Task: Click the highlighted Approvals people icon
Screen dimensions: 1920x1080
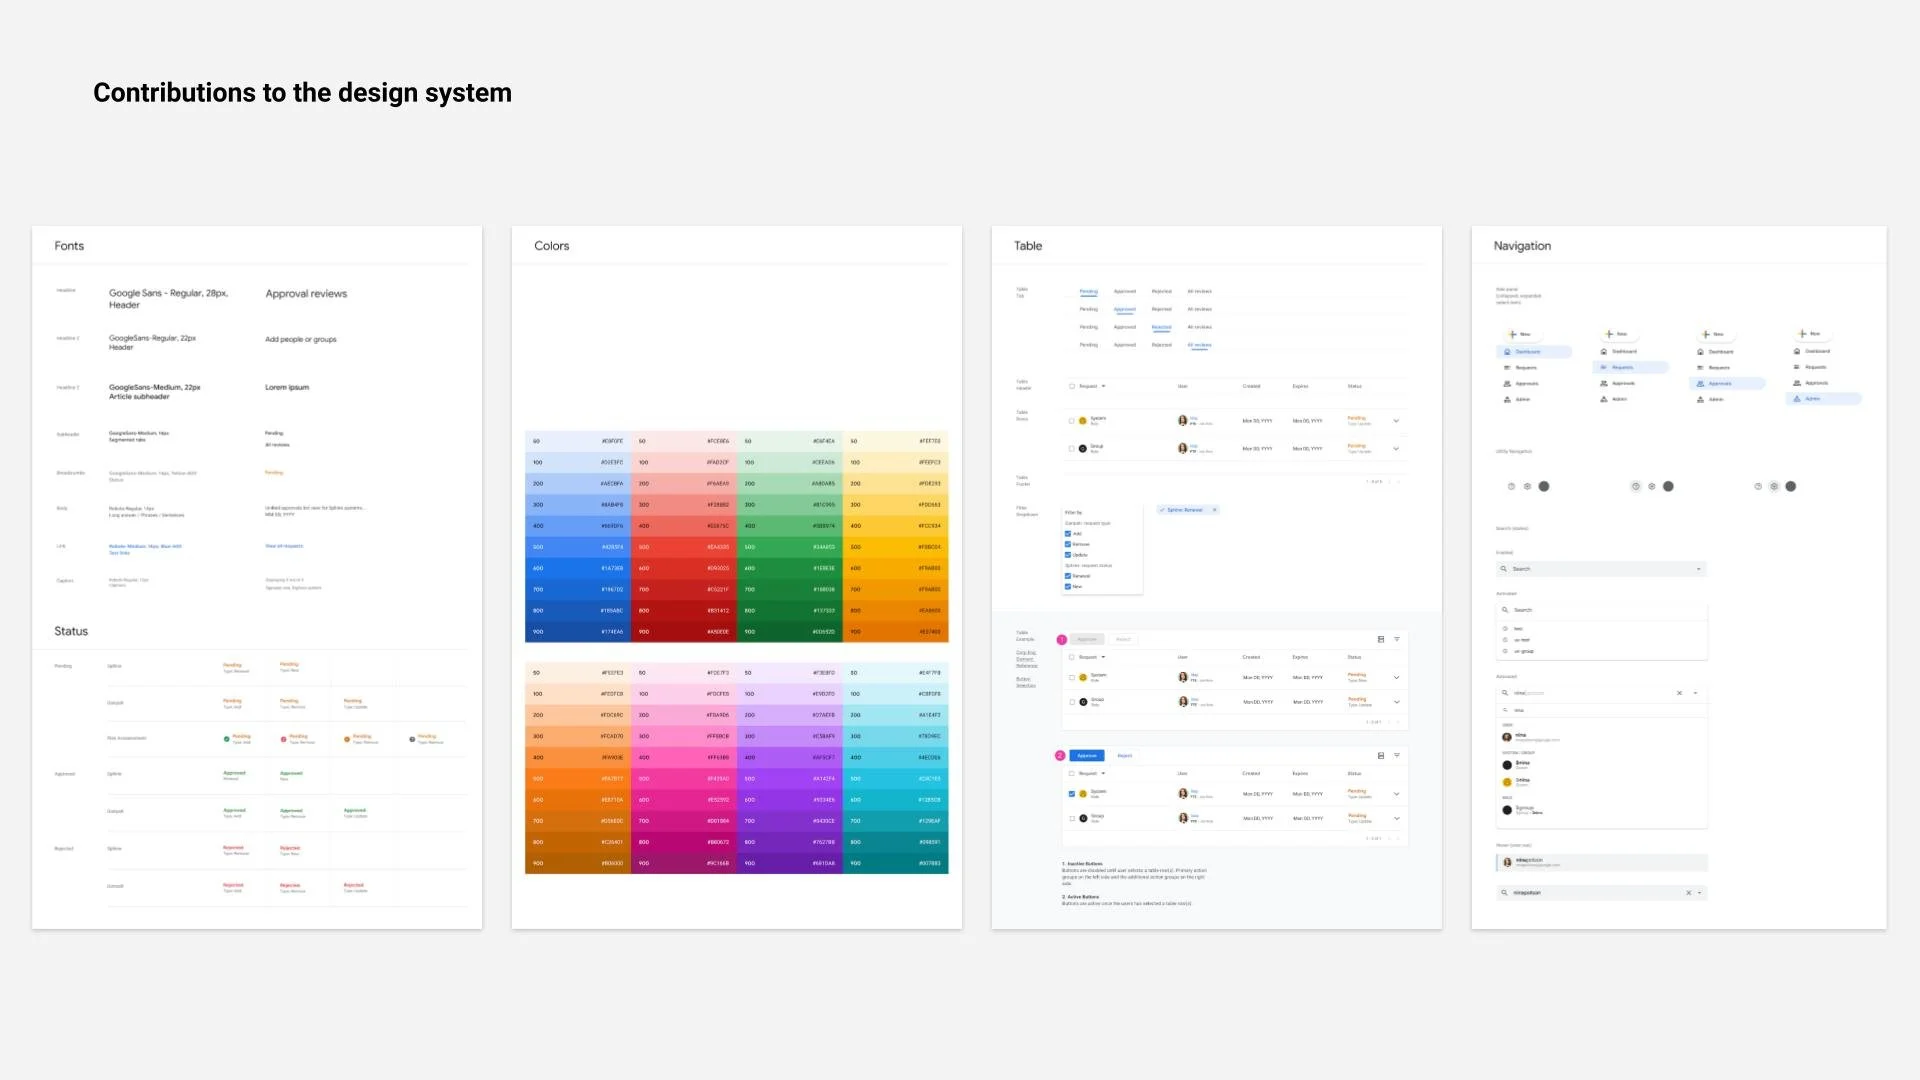Action: (x=1700, y=384)
